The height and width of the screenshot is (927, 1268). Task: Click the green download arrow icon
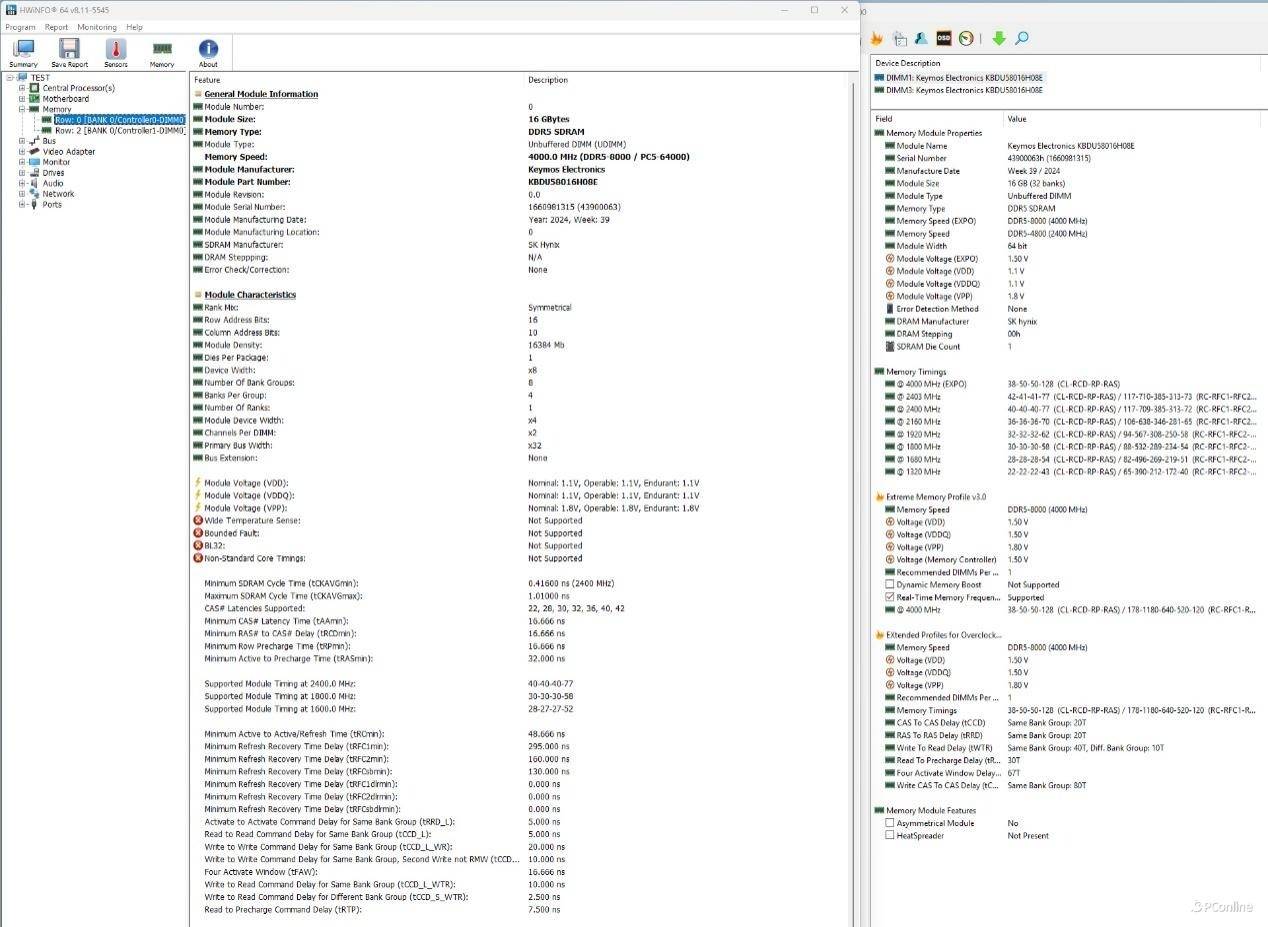(x=998, y=38)
